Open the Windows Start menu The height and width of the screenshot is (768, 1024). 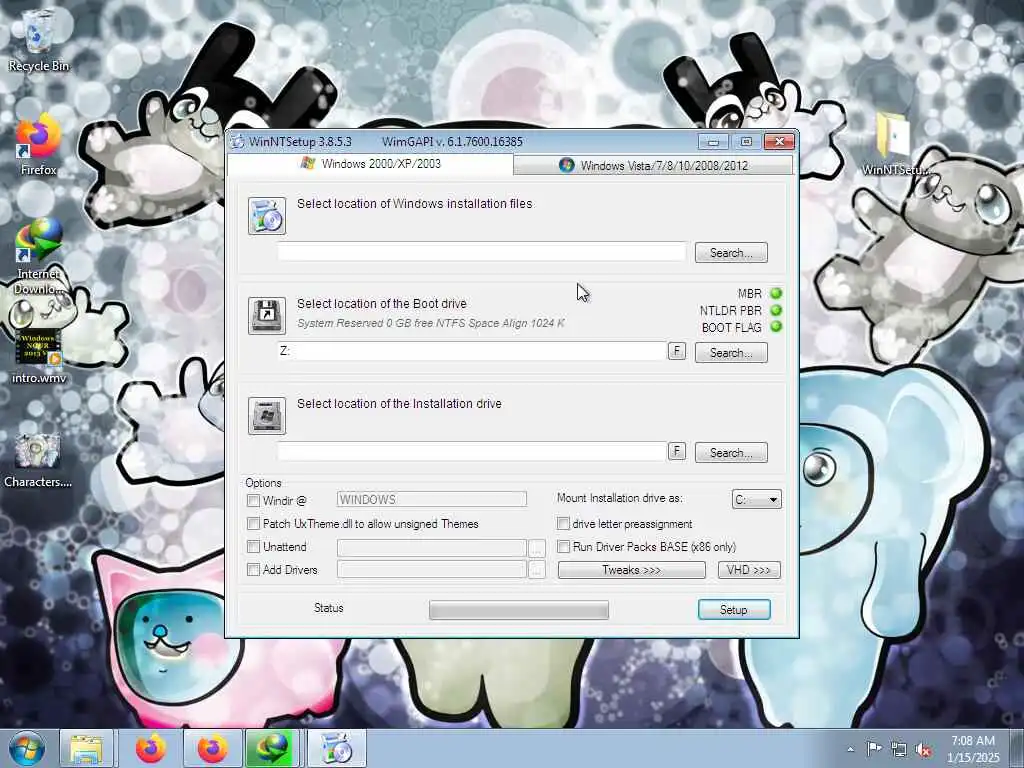26,748
